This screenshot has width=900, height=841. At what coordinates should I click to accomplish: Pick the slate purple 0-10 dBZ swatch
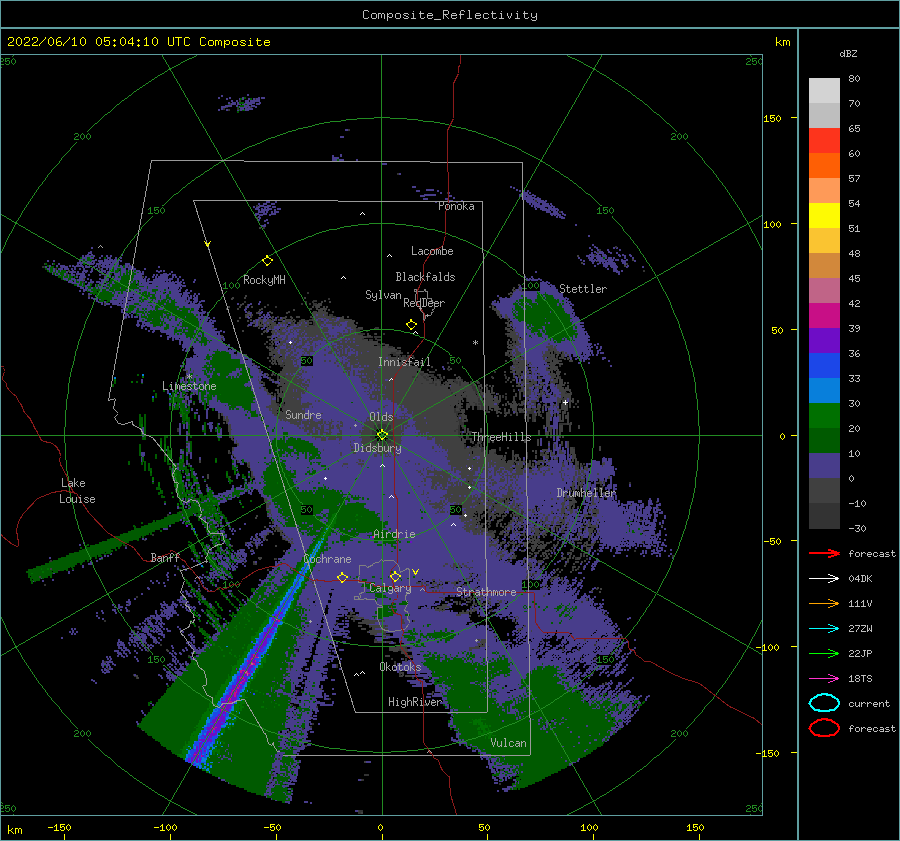(824, 466)
